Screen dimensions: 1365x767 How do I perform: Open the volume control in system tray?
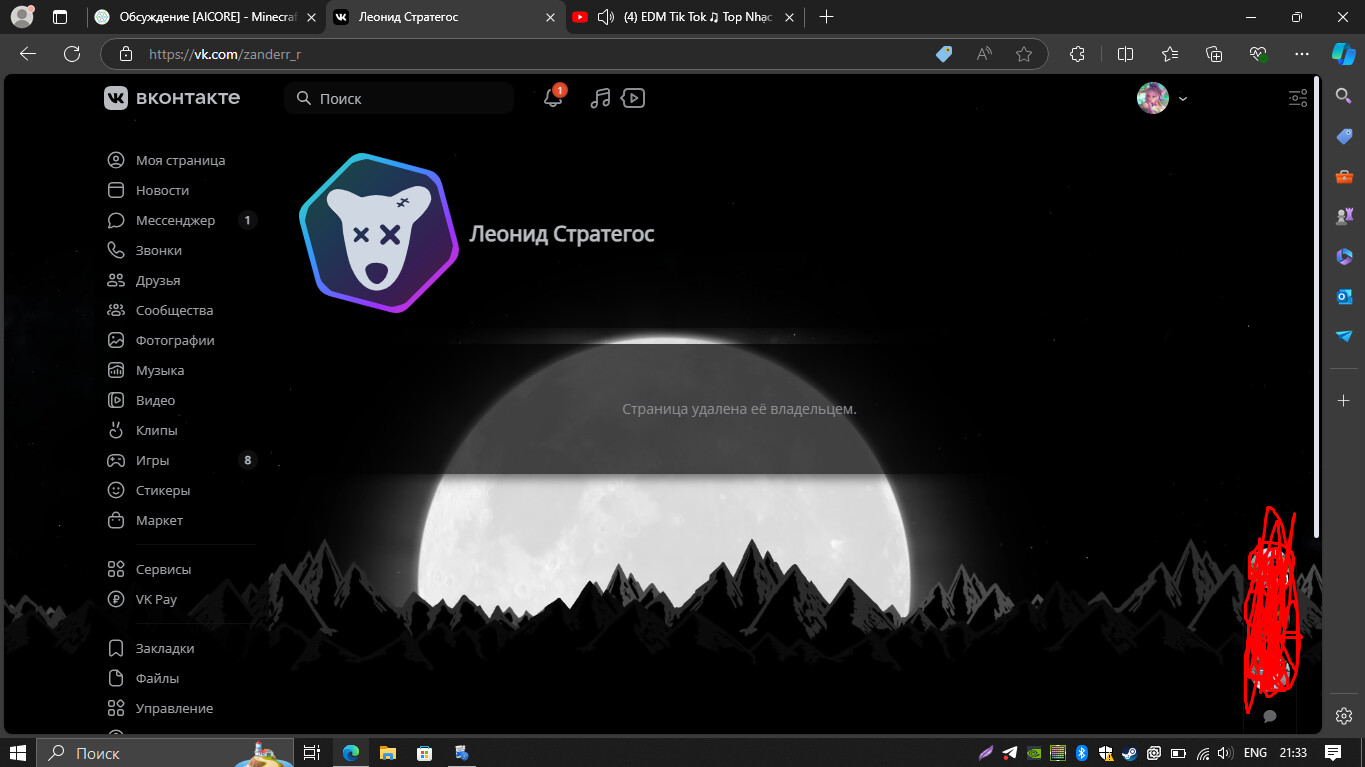[1224, 753]
